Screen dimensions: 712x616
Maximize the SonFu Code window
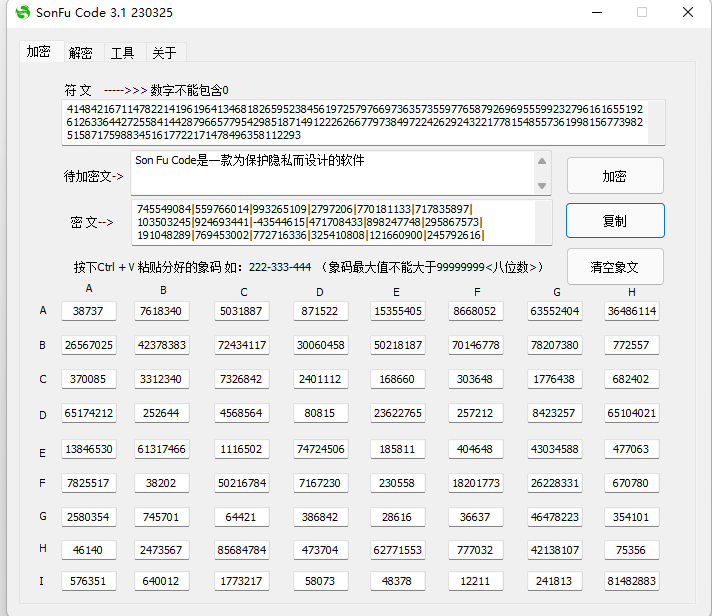pos(642,13)
